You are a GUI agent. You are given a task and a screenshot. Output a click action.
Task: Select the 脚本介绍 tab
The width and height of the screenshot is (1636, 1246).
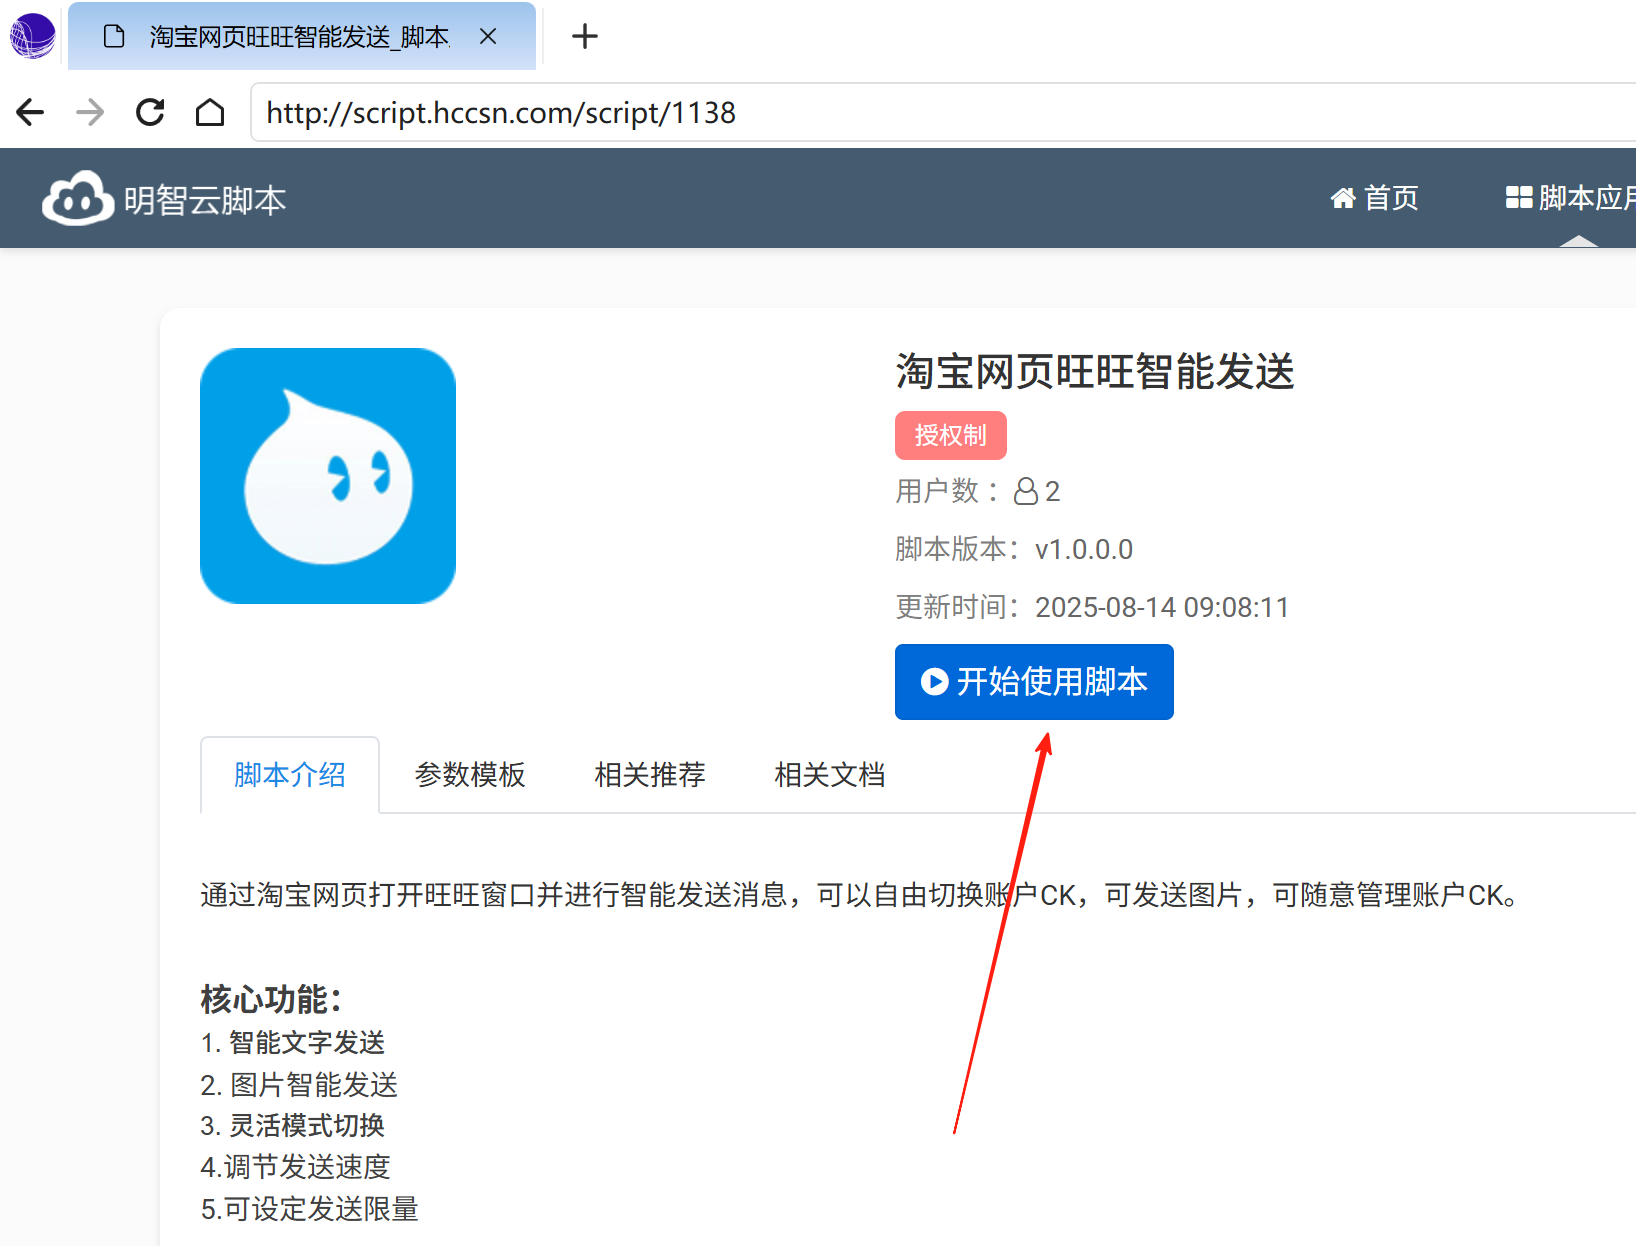pos(290,775)
